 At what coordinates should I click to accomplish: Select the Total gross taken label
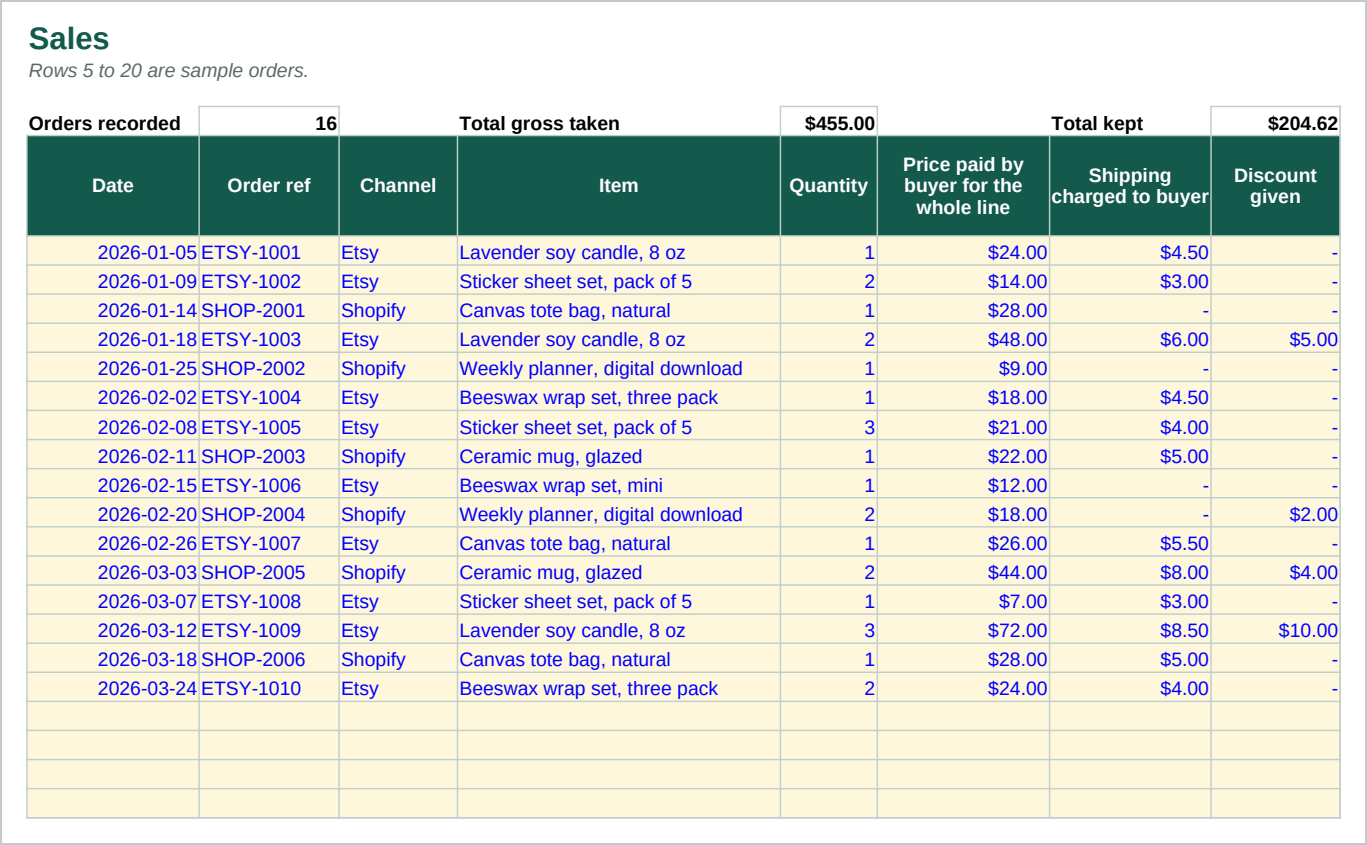click(x=539, y=123)
